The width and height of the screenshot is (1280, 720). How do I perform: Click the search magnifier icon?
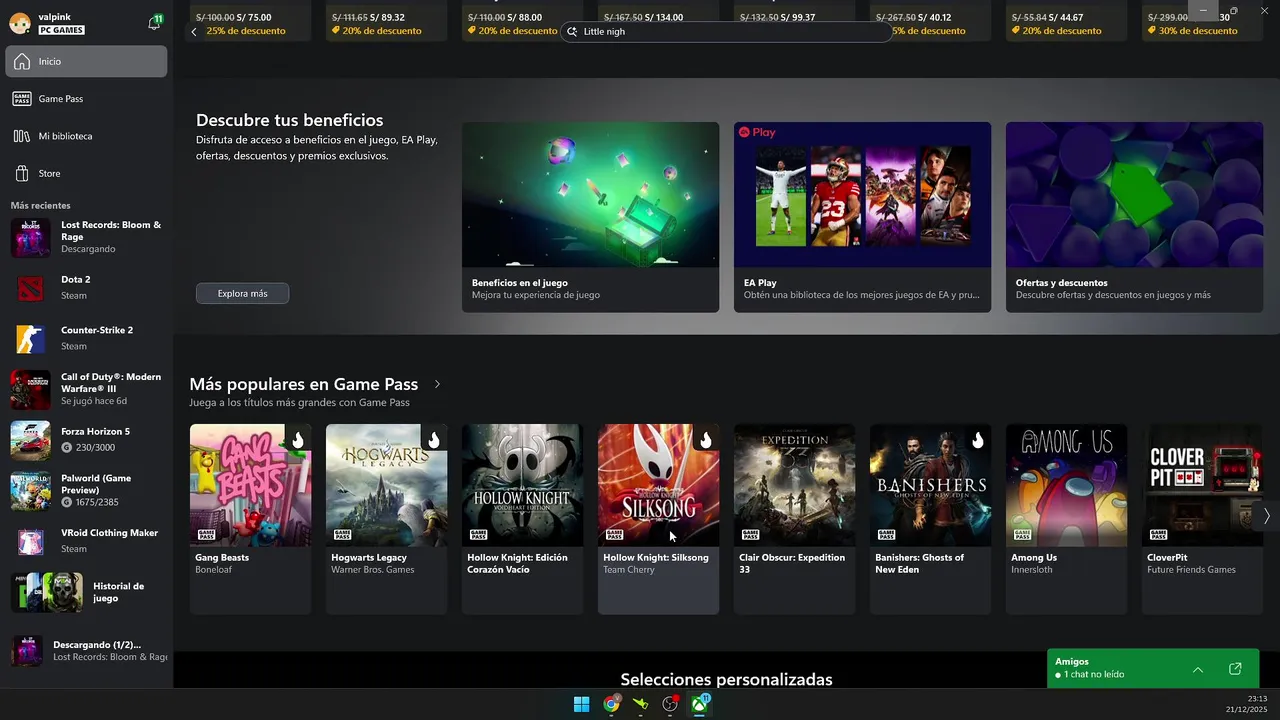[572, 31]
